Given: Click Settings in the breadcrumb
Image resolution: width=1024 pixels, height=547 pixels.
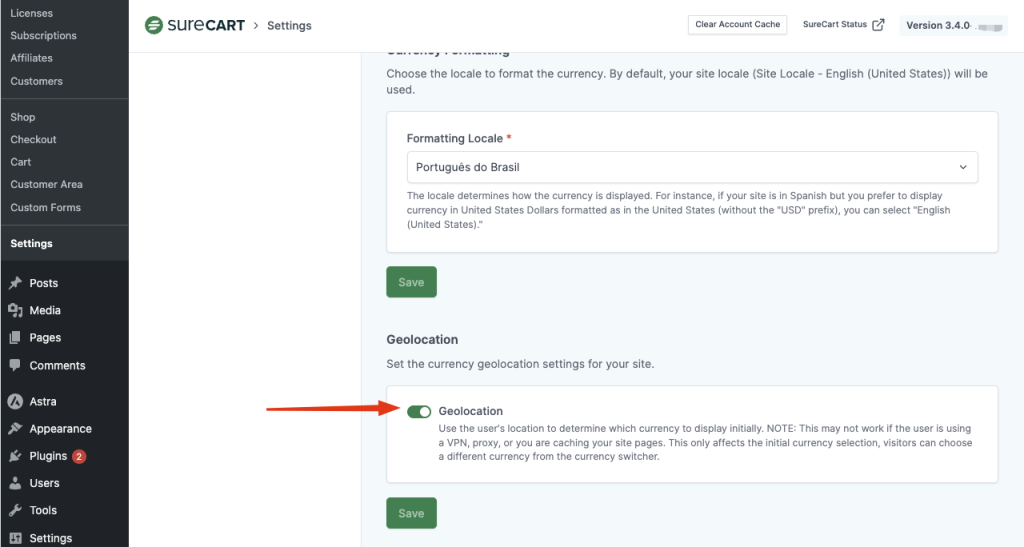Looking at the screenshot, I should tap(289, 26).
